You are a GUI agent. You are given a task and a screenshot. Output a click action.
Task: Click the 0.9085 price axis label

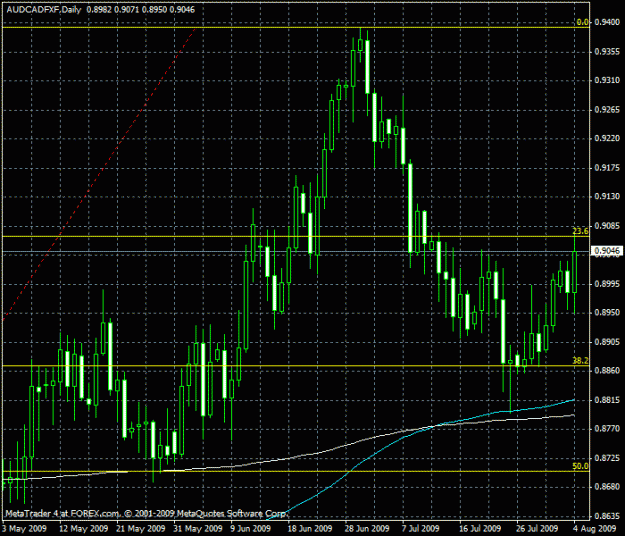click(x=607, y=226)
